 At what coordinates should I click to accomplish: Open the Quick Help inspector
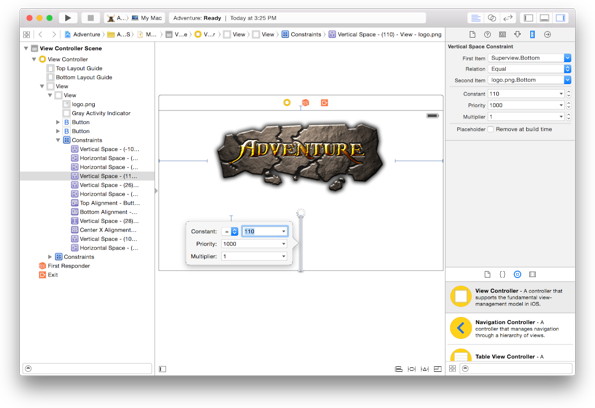487,35
